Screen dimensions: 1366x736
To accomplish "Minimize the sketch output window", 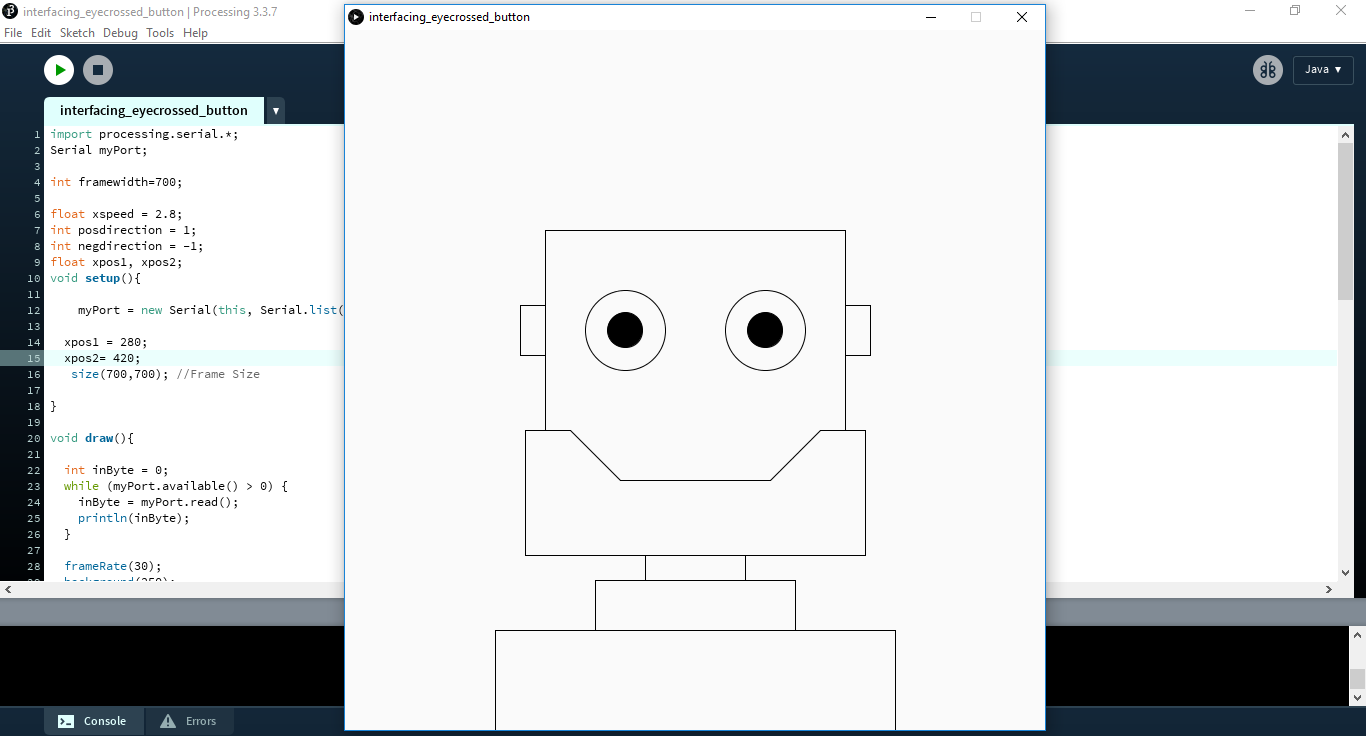I will pos(931,17).
